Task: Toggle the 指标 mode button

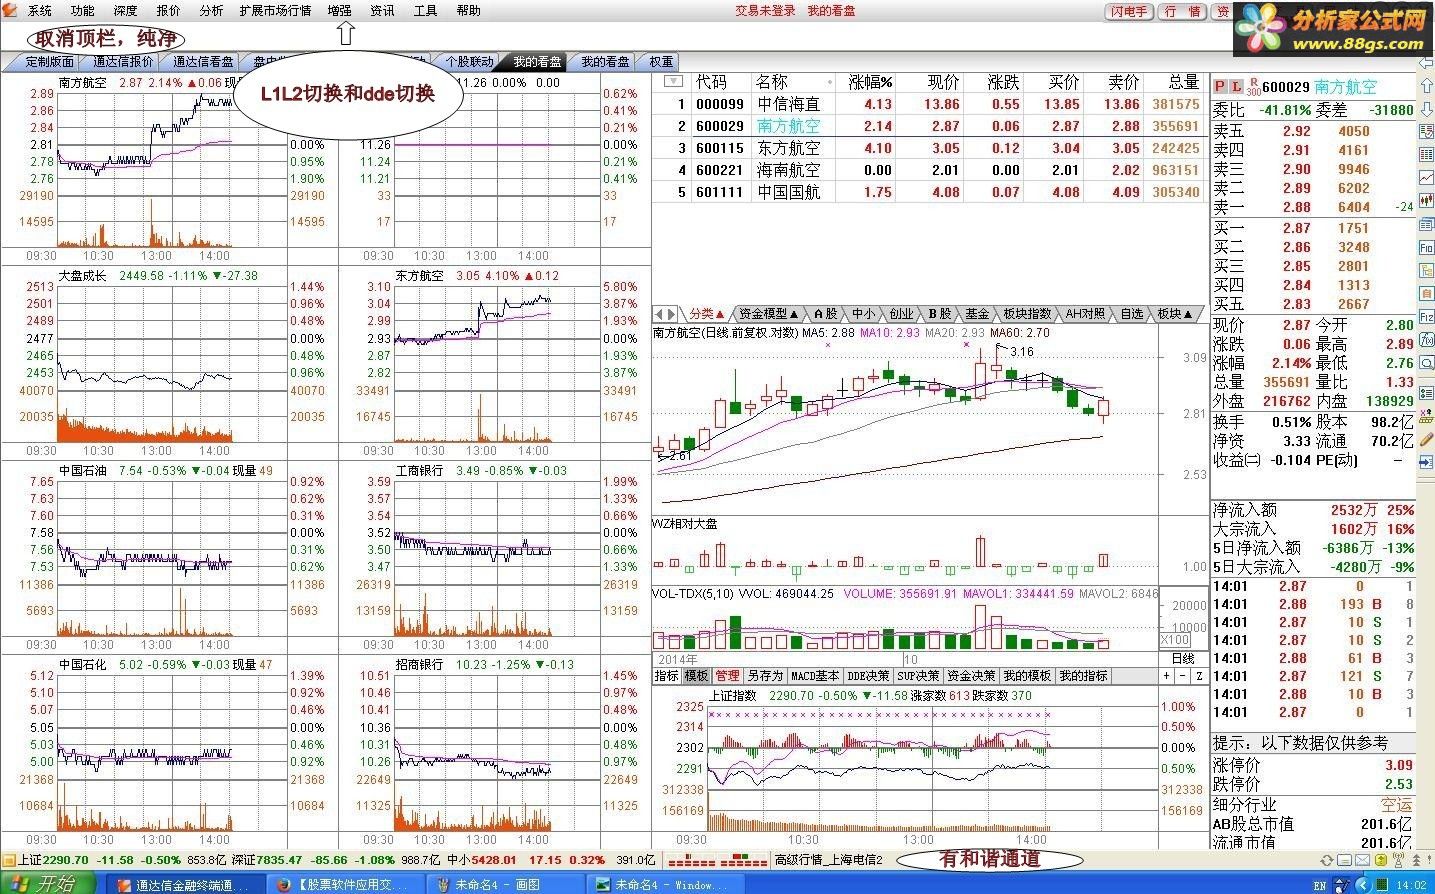Action: 666,676
